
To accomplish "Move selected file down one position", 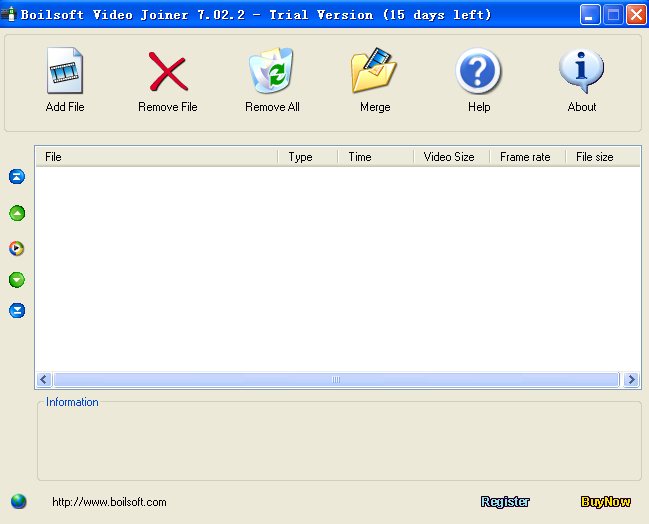I will pos(17,280).
